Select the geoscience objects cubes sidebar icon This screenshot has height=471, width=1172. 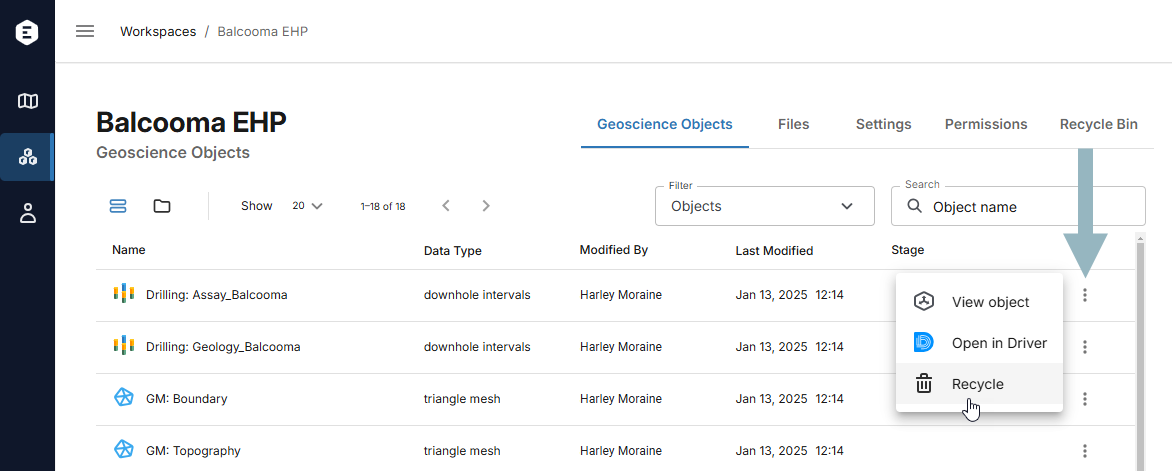pyautogui.click(x=28, y=157)
